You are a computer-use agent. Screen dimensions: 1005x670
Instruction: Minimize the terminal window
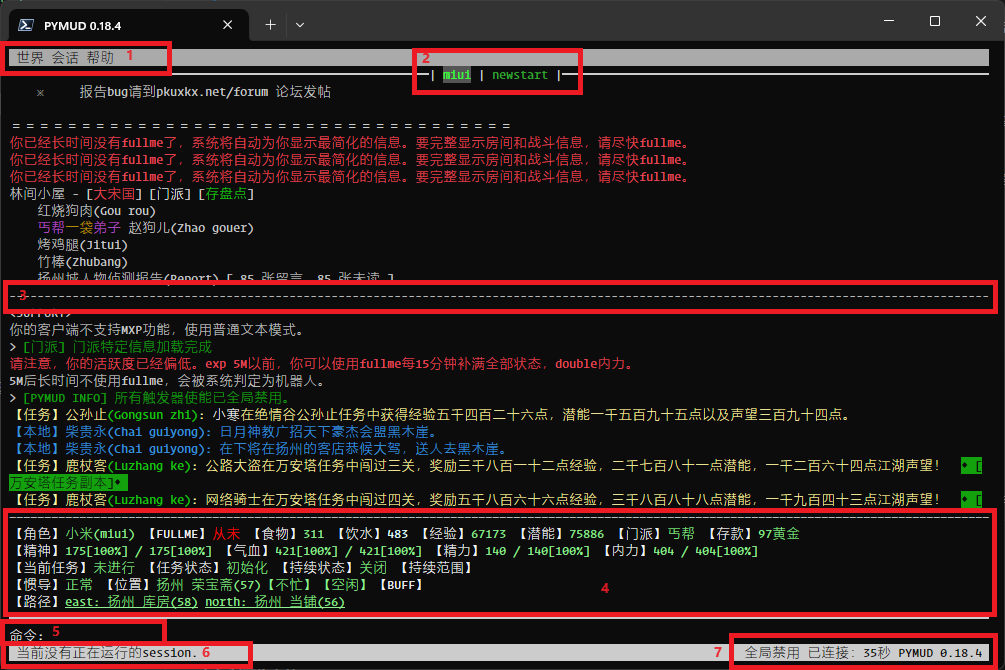point(889,22)
